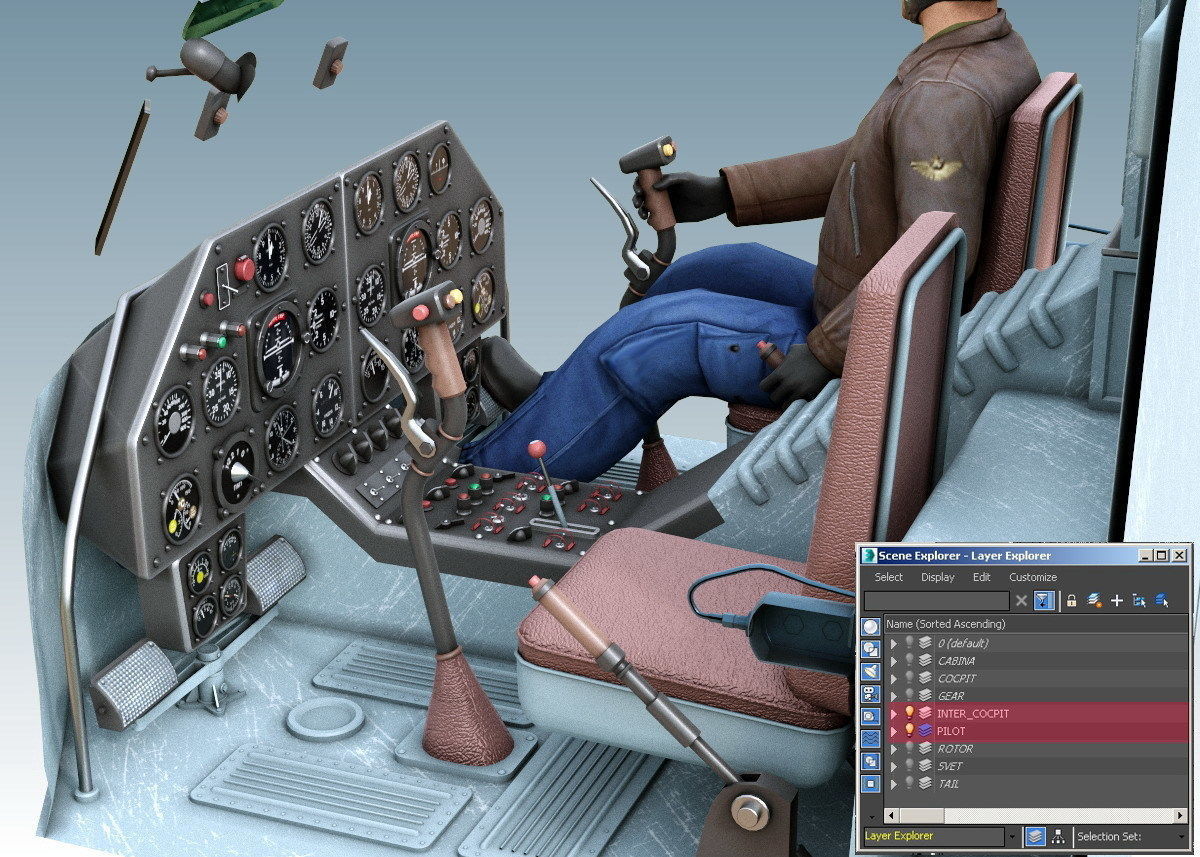Click the layer stack icon of PILOT

pyautogui.click(x=925, y=731)
